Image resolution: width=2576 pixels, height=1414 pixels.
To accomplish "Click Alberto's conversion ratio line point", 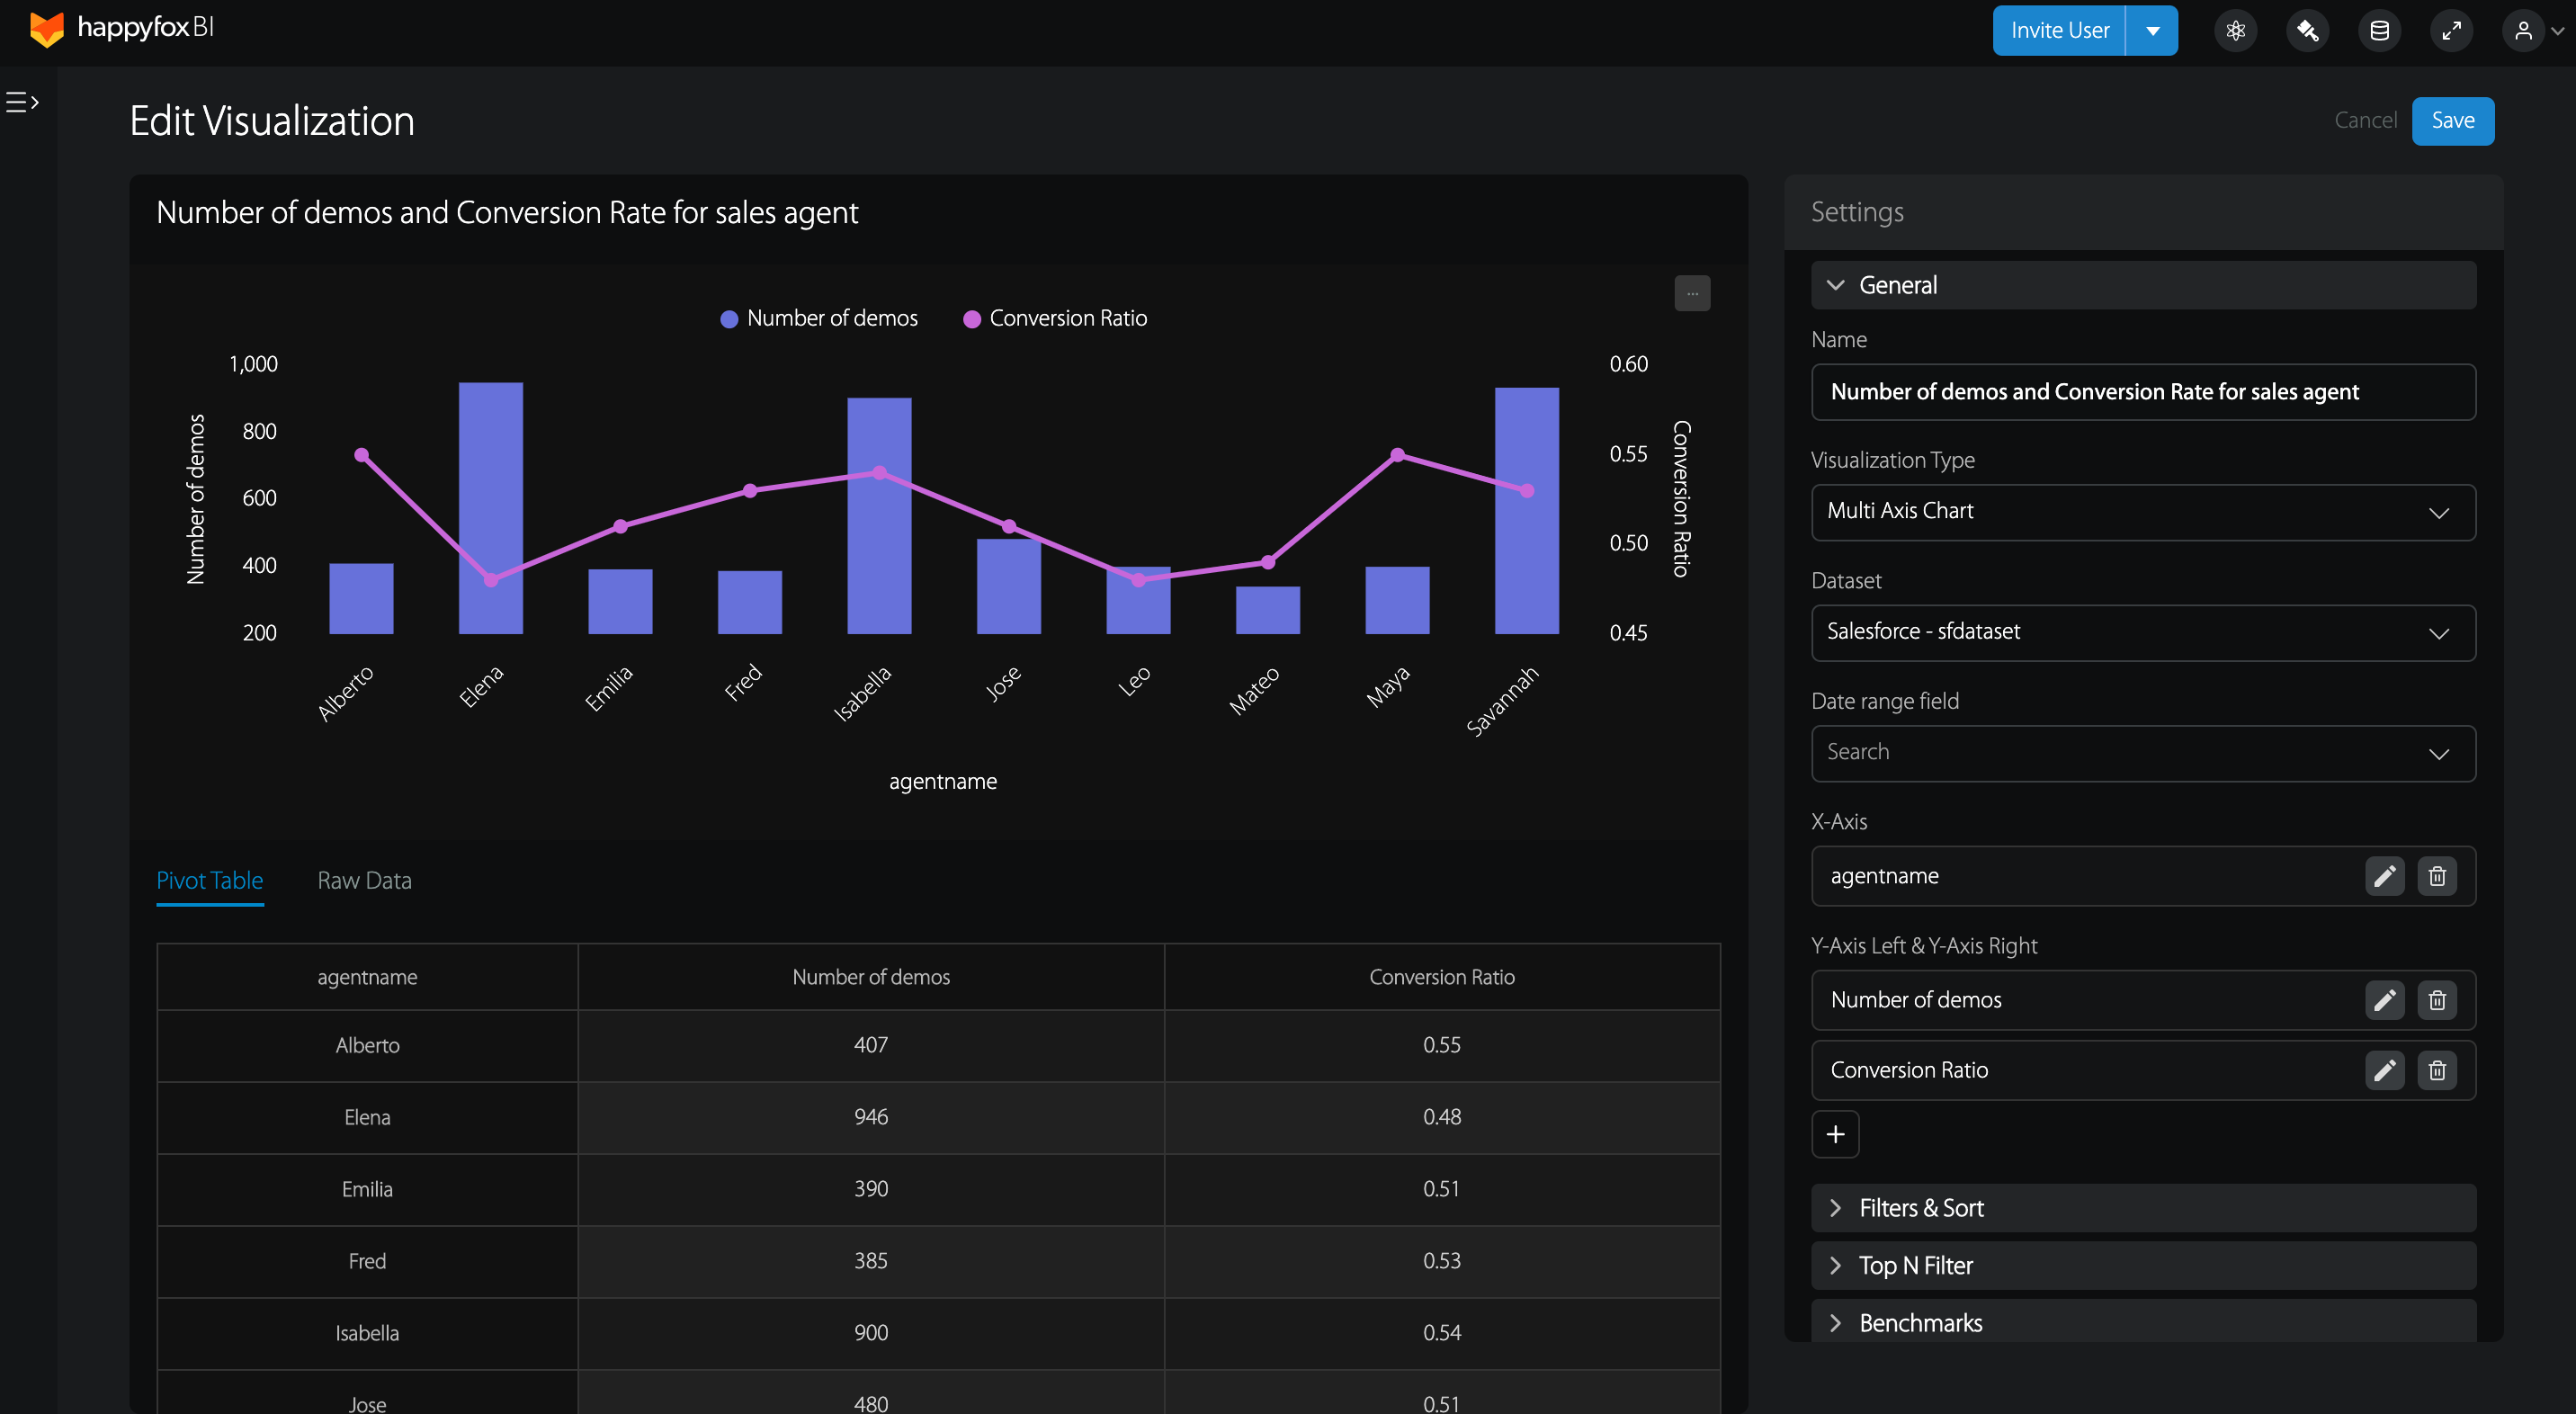I will point(361,455).
